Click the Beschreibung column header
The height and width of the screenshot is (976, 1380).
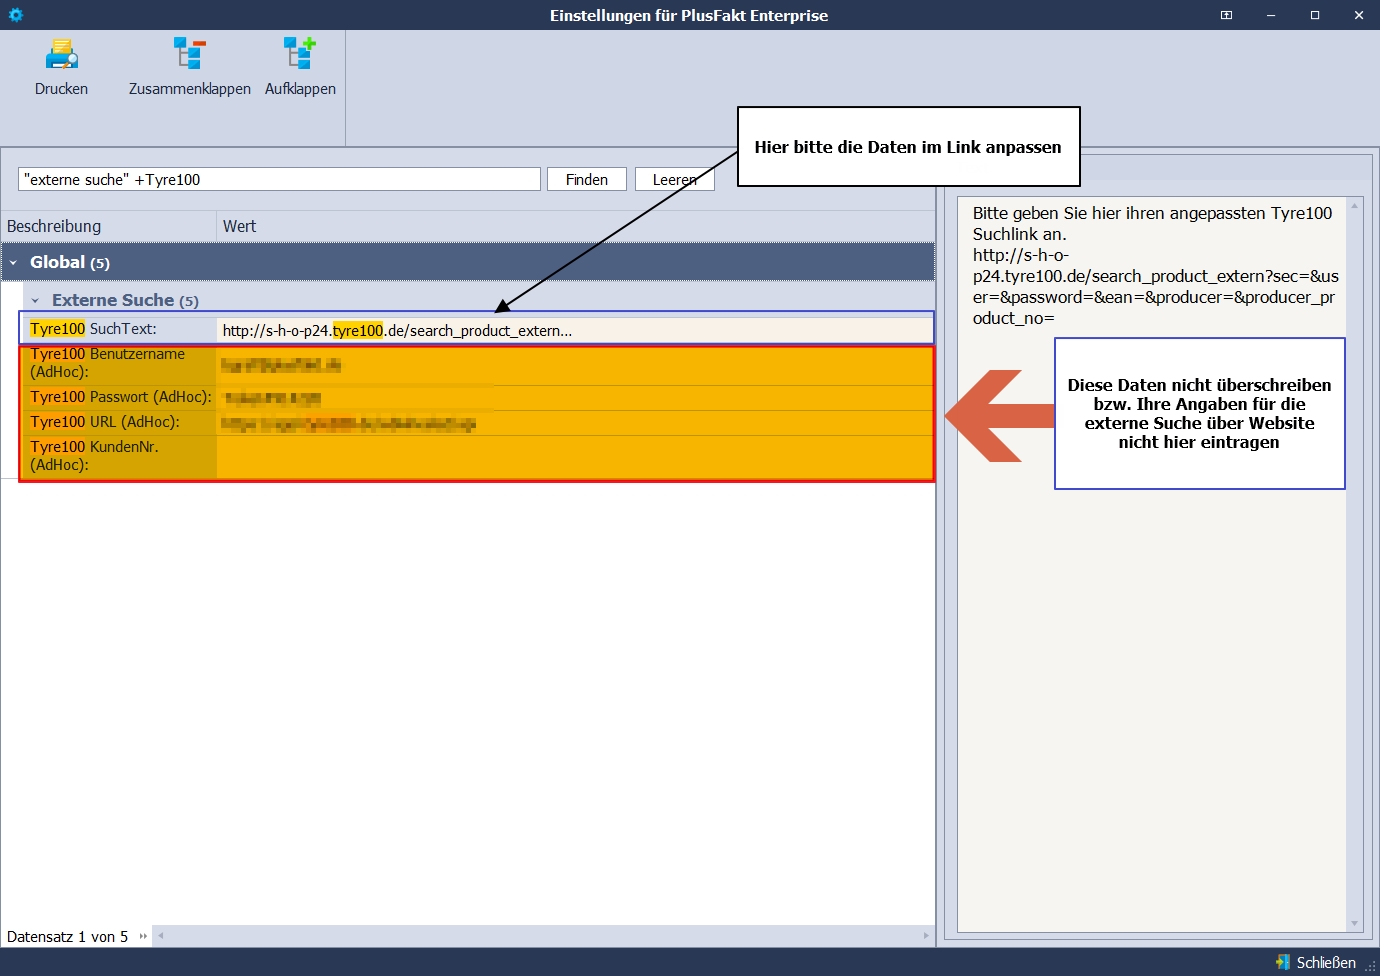[x=108, y=226]
